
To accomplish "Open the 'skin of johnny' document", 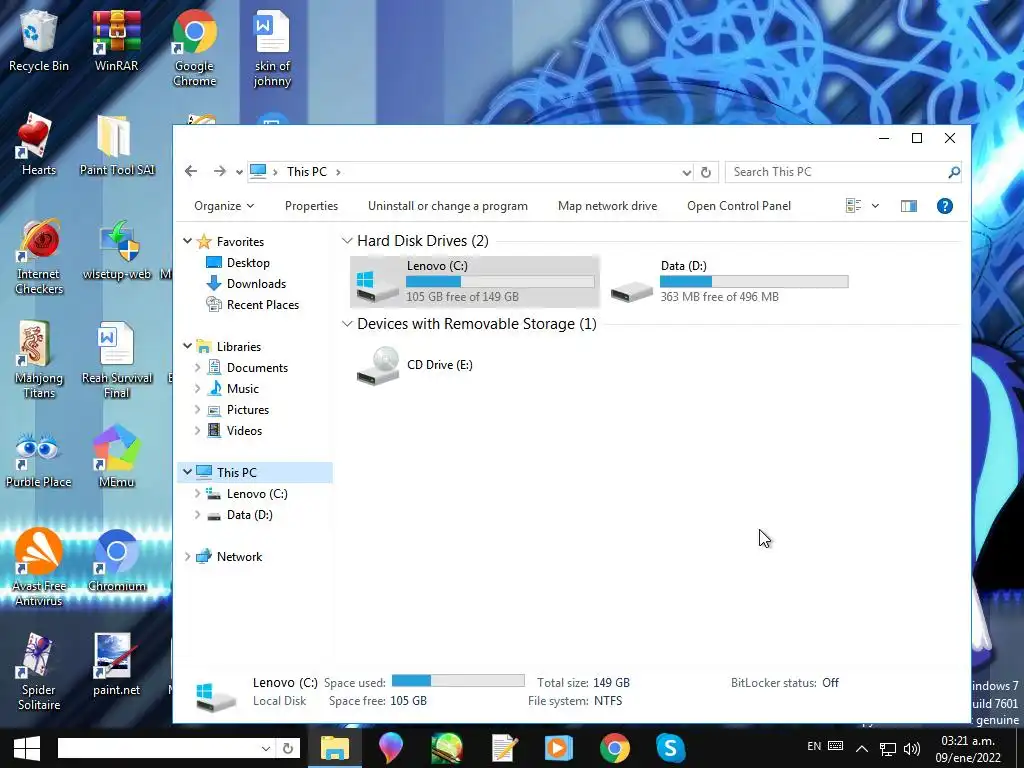I will click(272, 48).
